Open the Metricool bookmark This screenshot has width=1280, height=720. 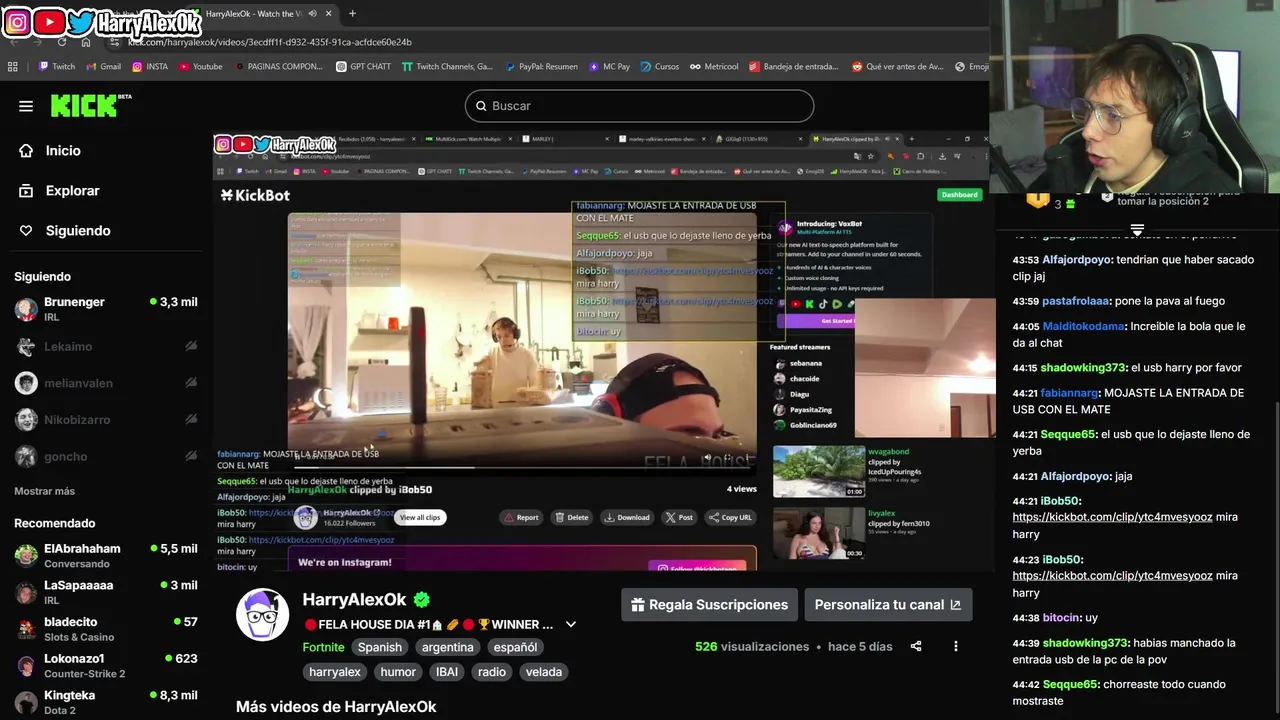[x=713, y=67]
